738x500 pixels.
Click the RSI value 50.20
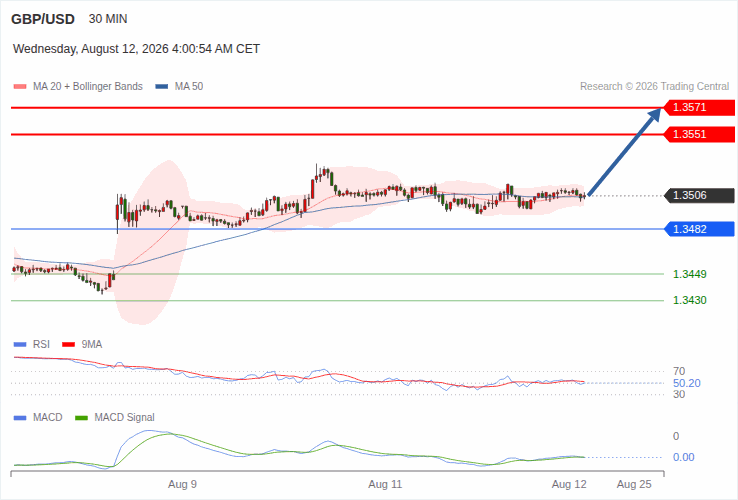tap(687, 383)
